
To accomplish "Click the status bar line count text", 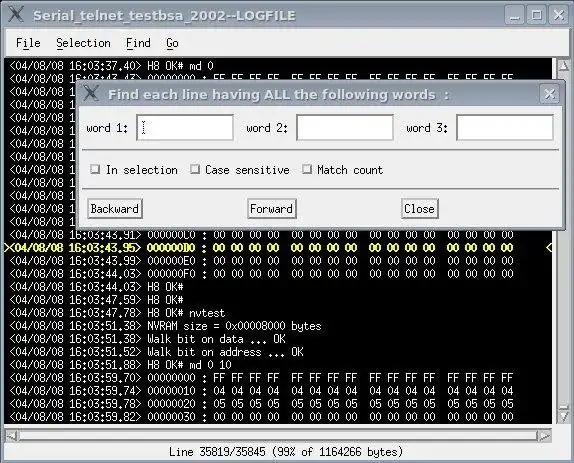I will click(x=286, y=452).
